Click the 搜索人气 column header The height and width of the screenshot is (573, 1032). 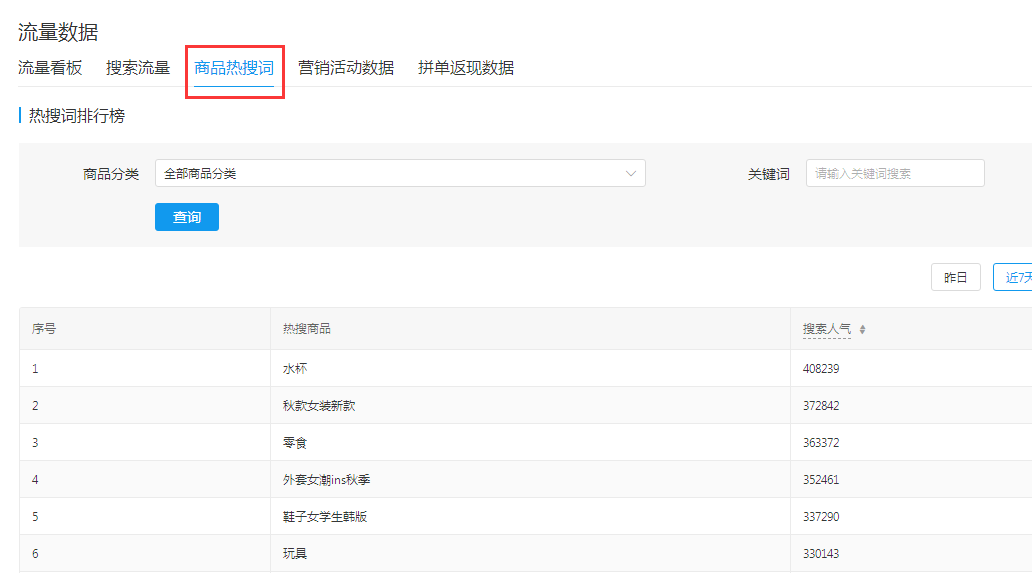coord(827,329)
